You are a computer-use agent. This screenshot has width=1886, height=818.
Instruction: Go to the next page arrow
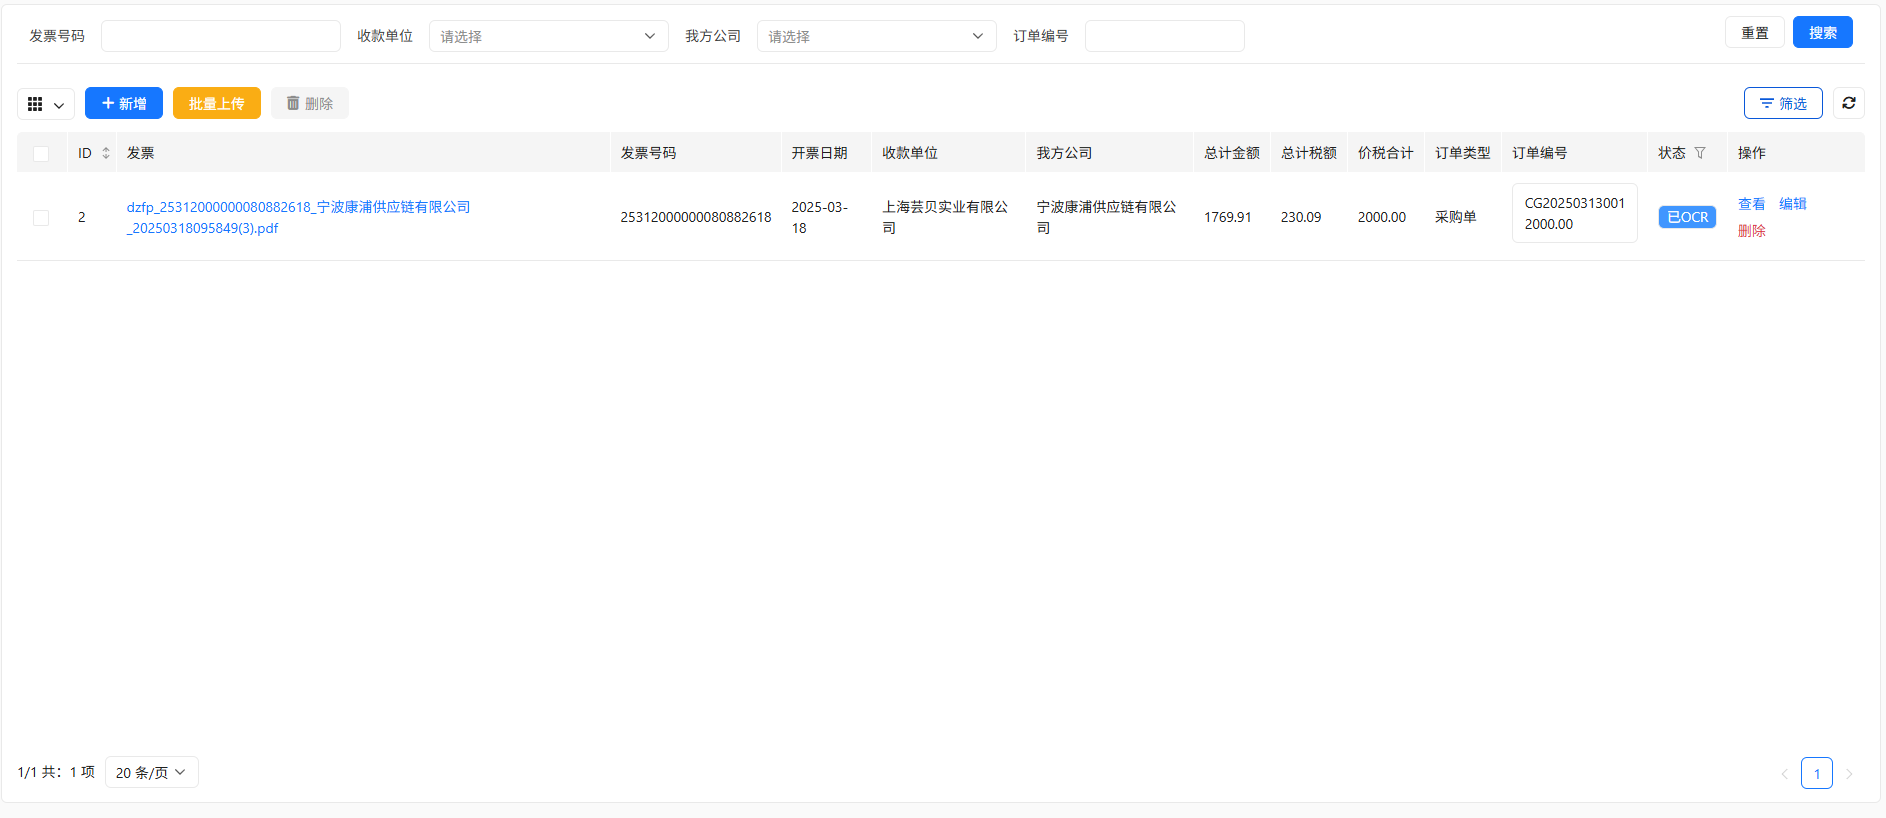tap(1849, 773)
